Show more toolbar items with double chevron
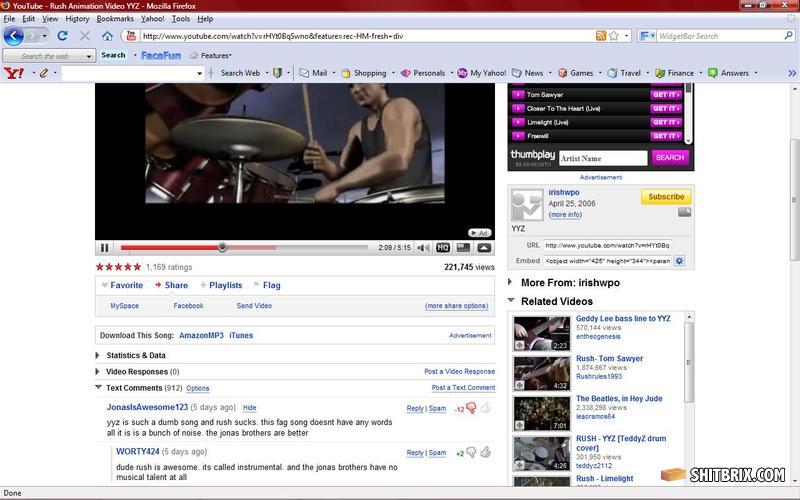Image resolution: width=800 pixels, height=500 pixels. click(x=791, y=73)
